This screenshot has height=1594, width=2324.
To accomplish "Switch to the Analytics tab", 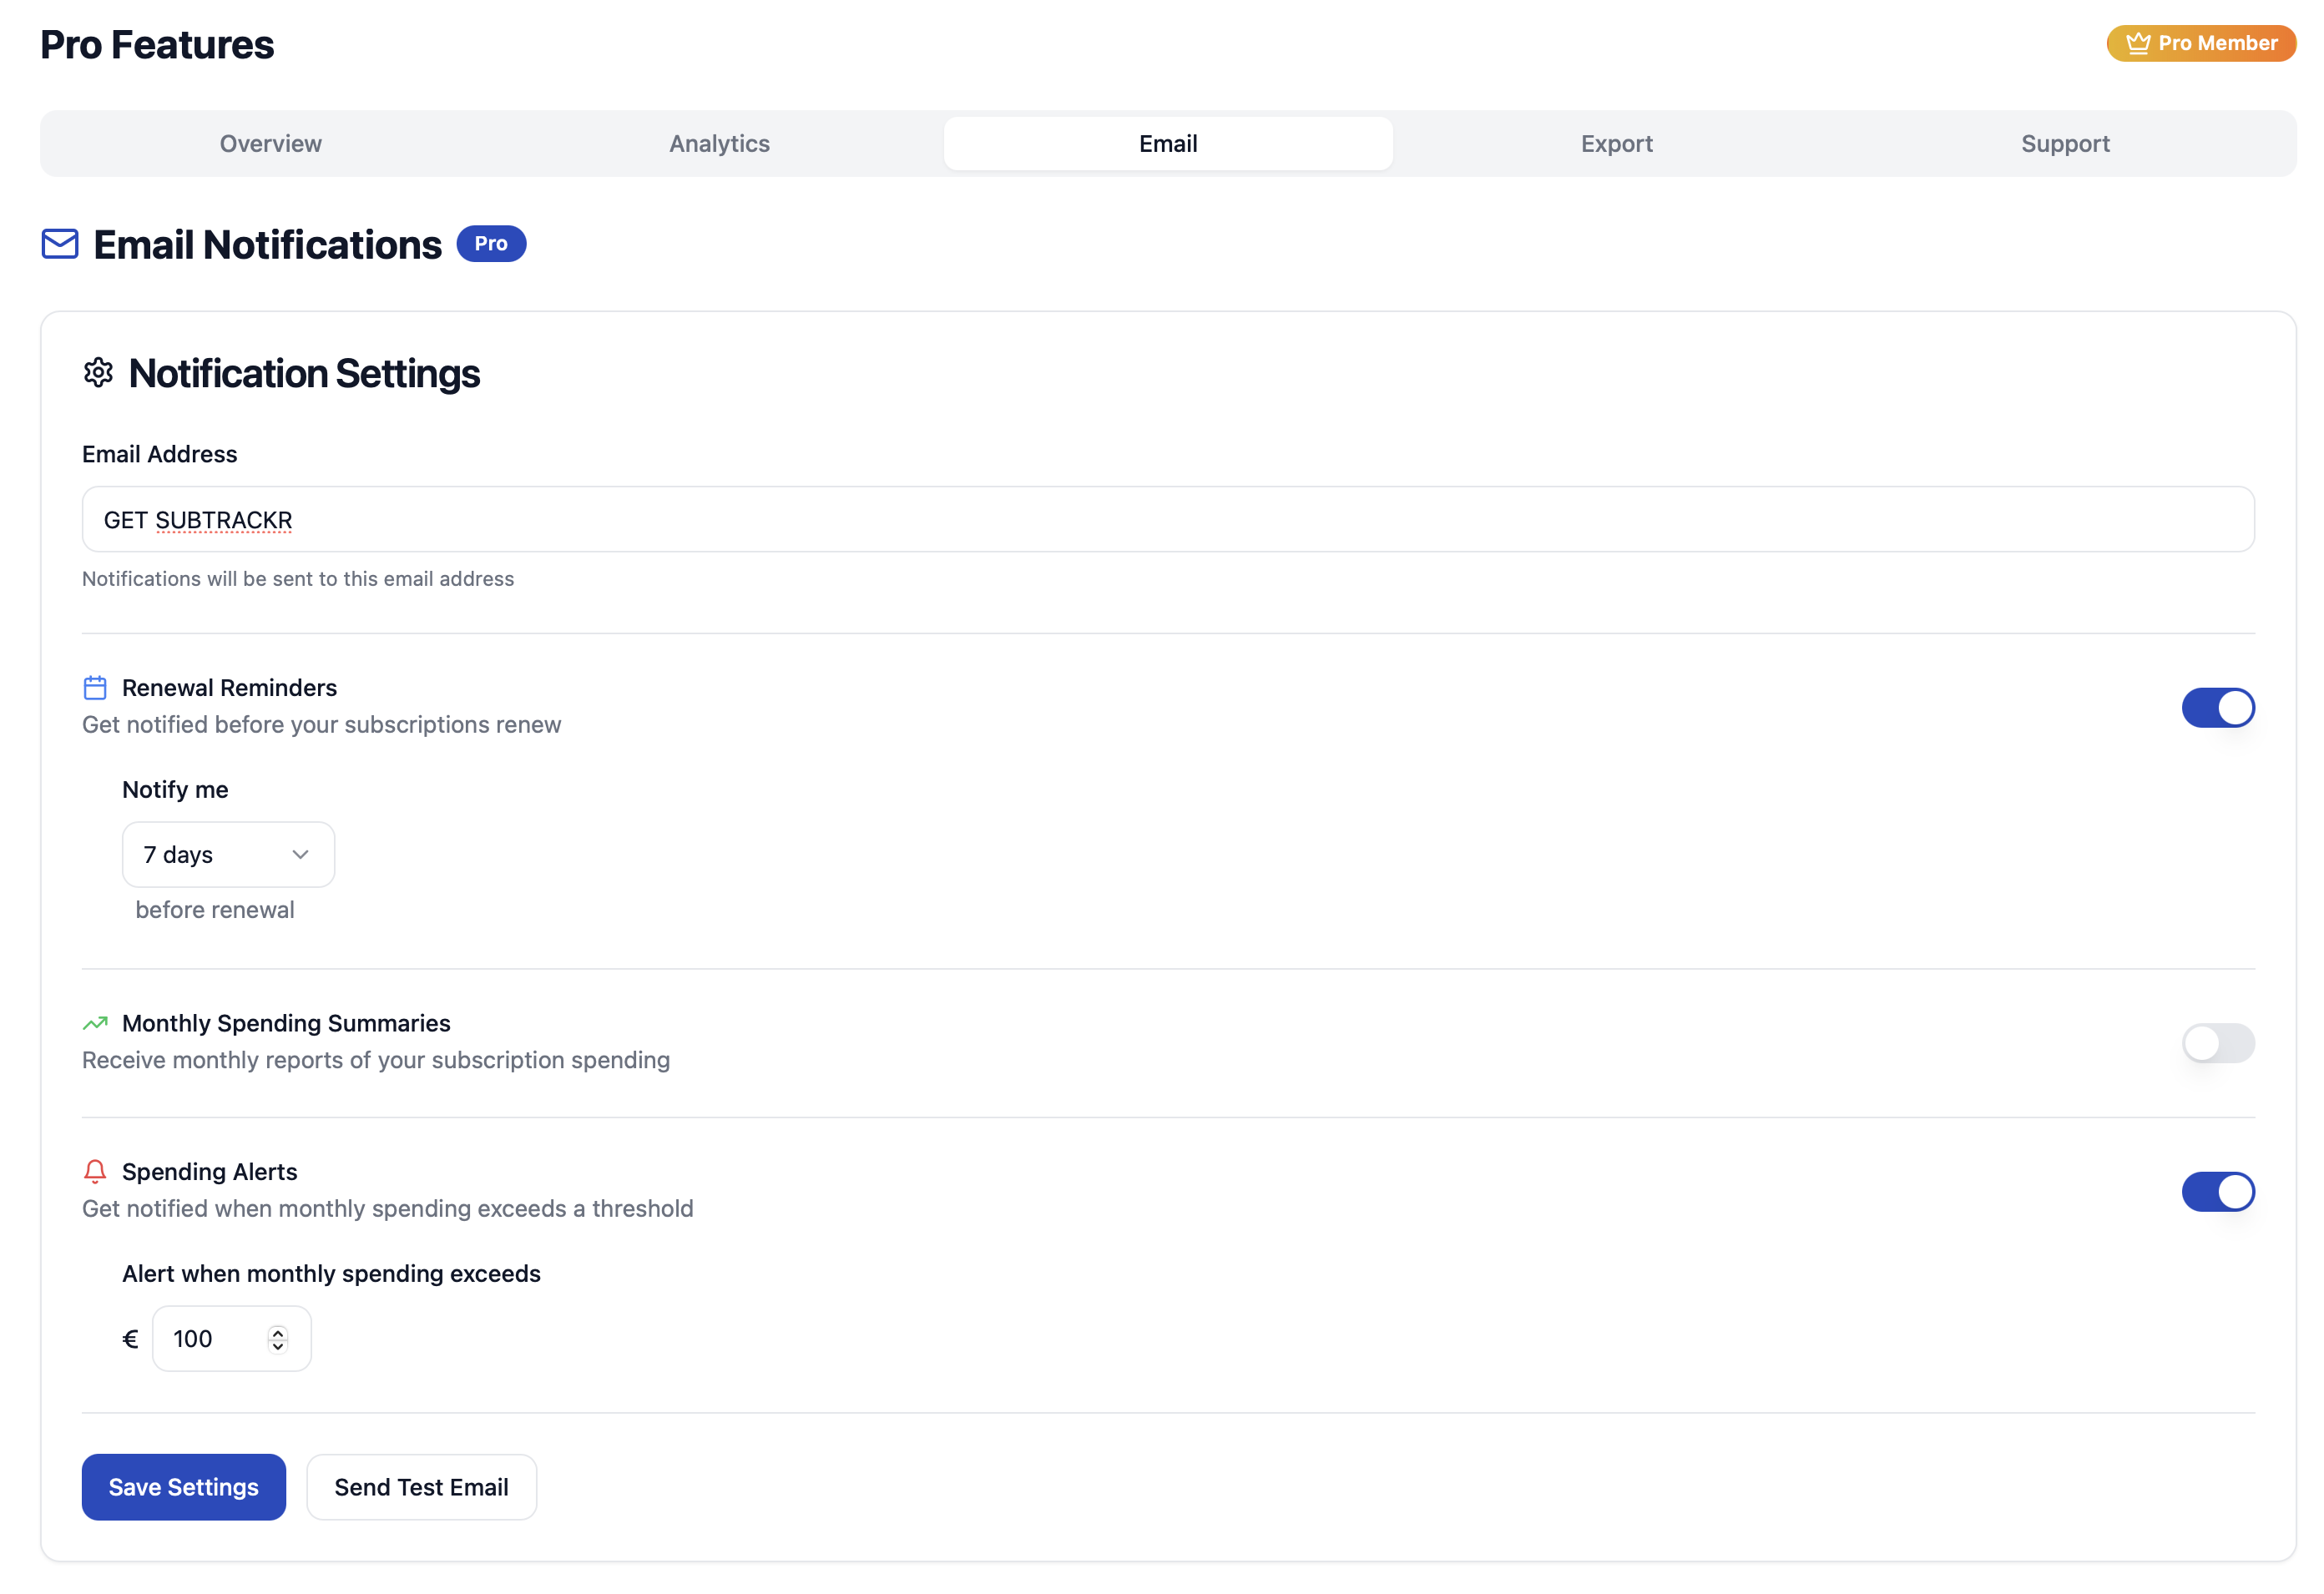I will (x=719, y=143).
